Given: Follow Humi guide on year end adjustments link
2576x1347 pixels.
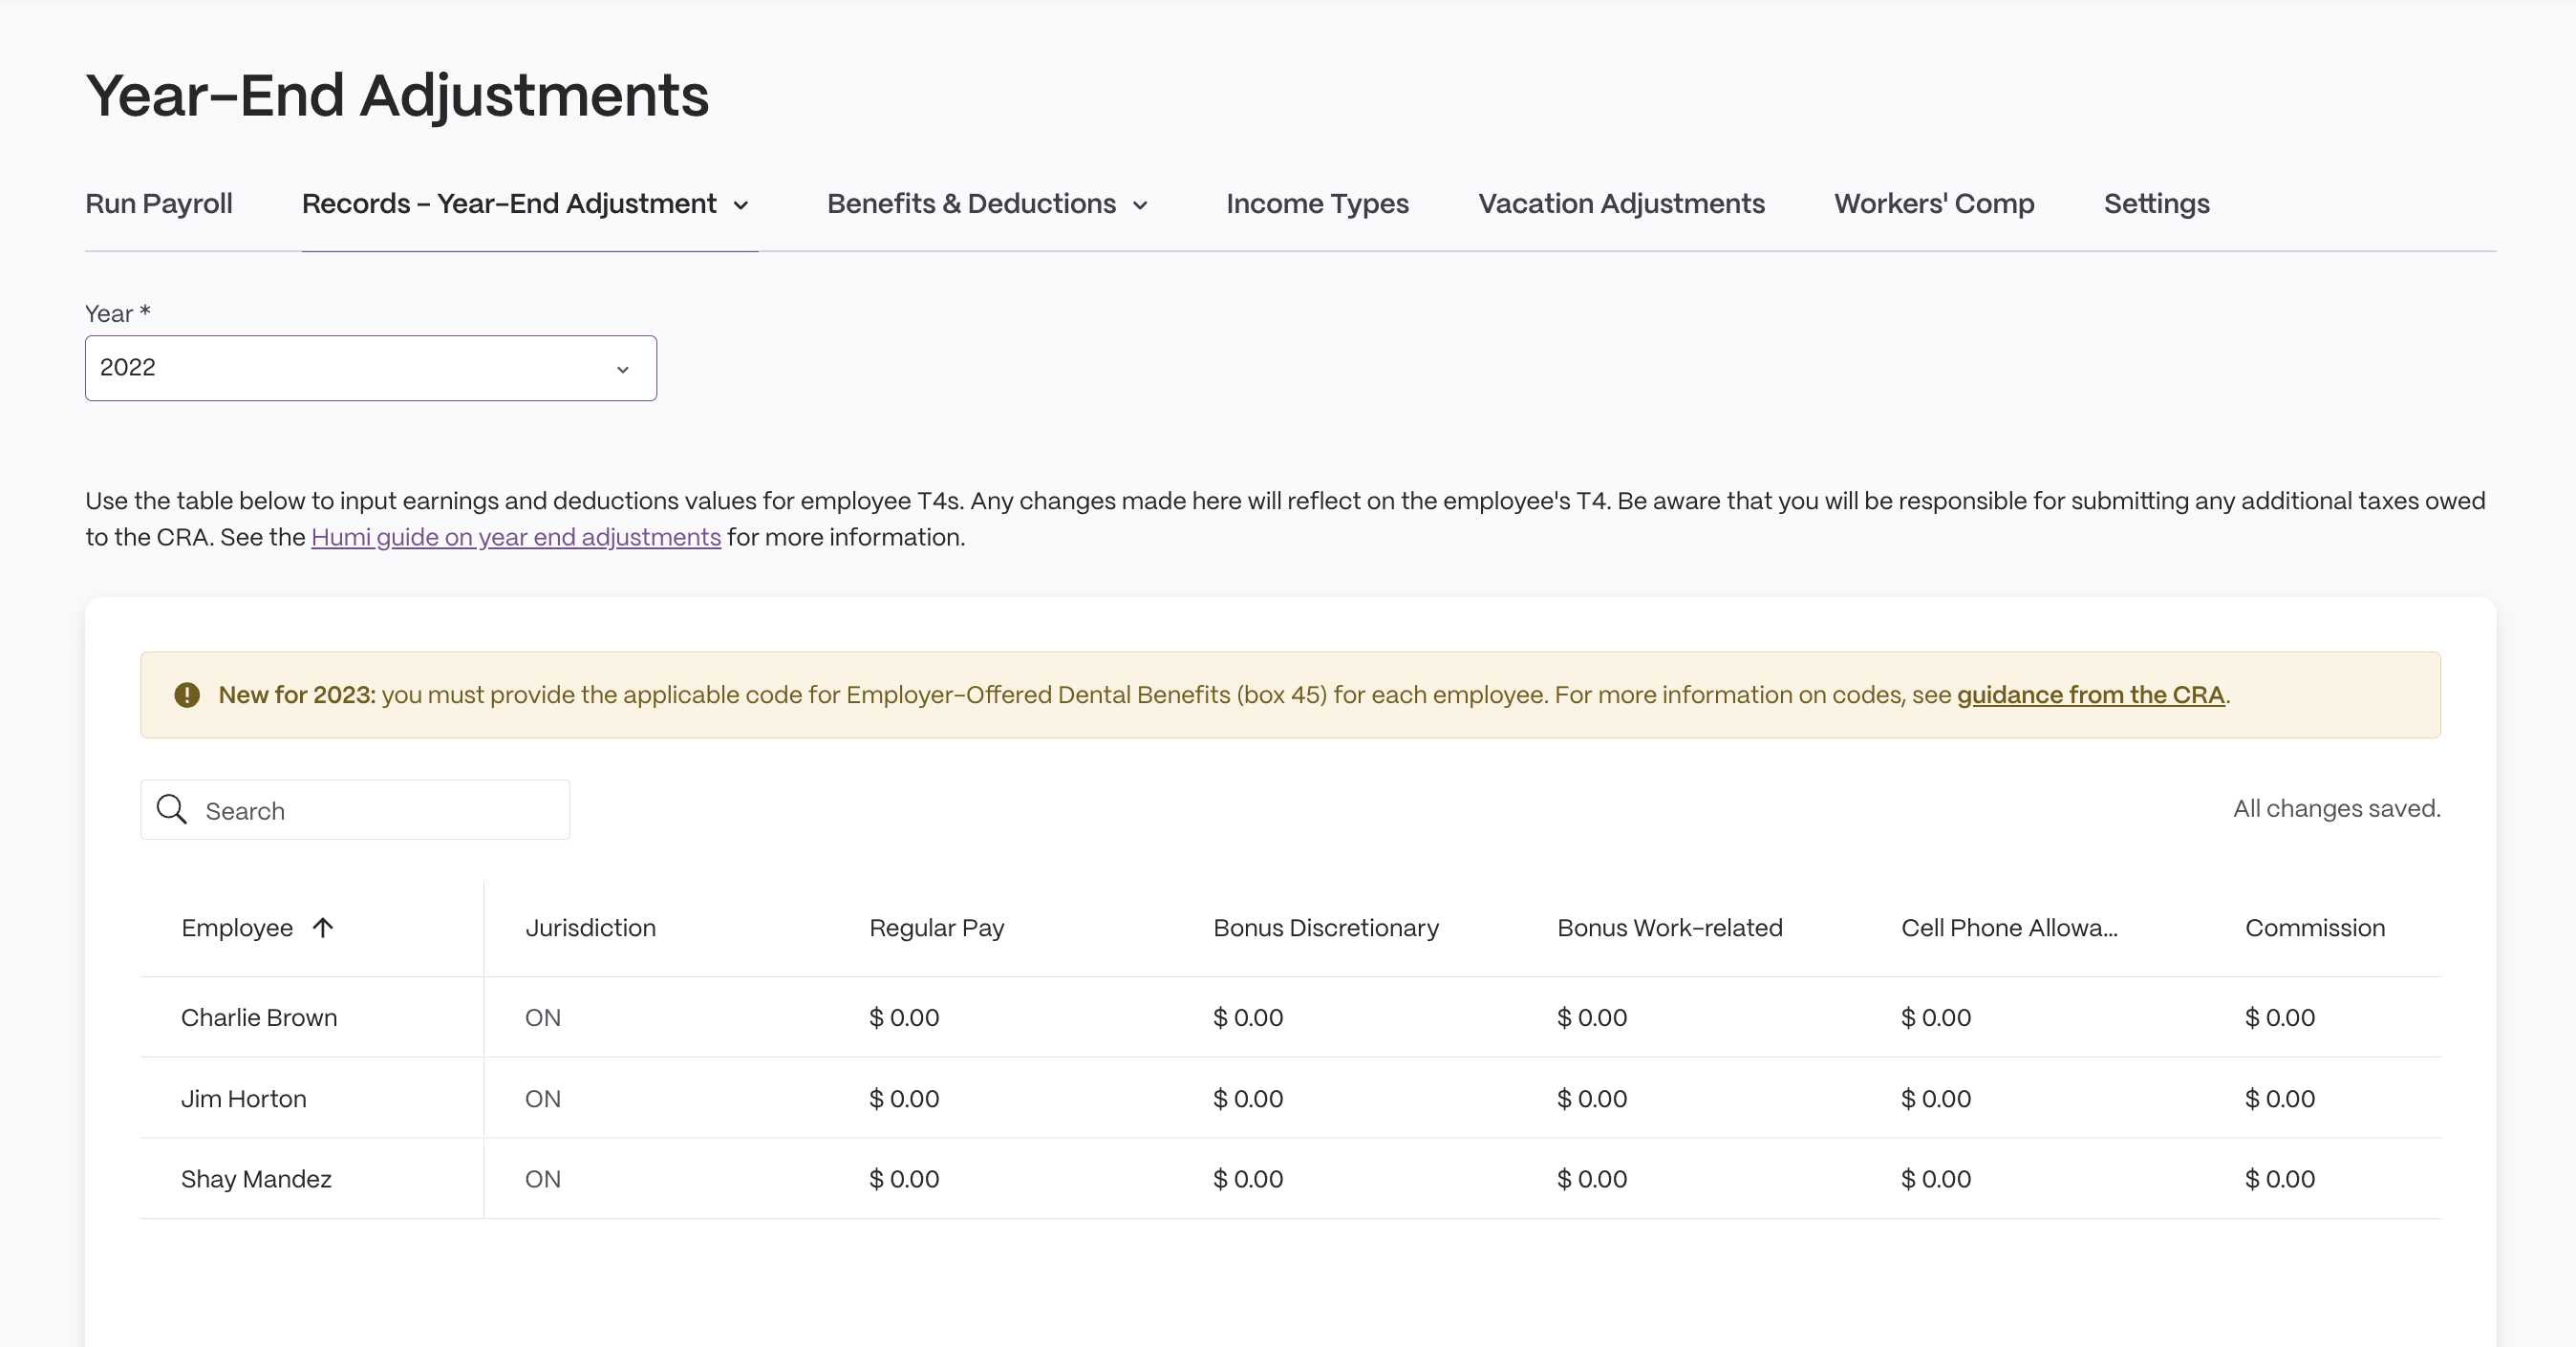Looking at the screenshot, I should click(516, 537).
